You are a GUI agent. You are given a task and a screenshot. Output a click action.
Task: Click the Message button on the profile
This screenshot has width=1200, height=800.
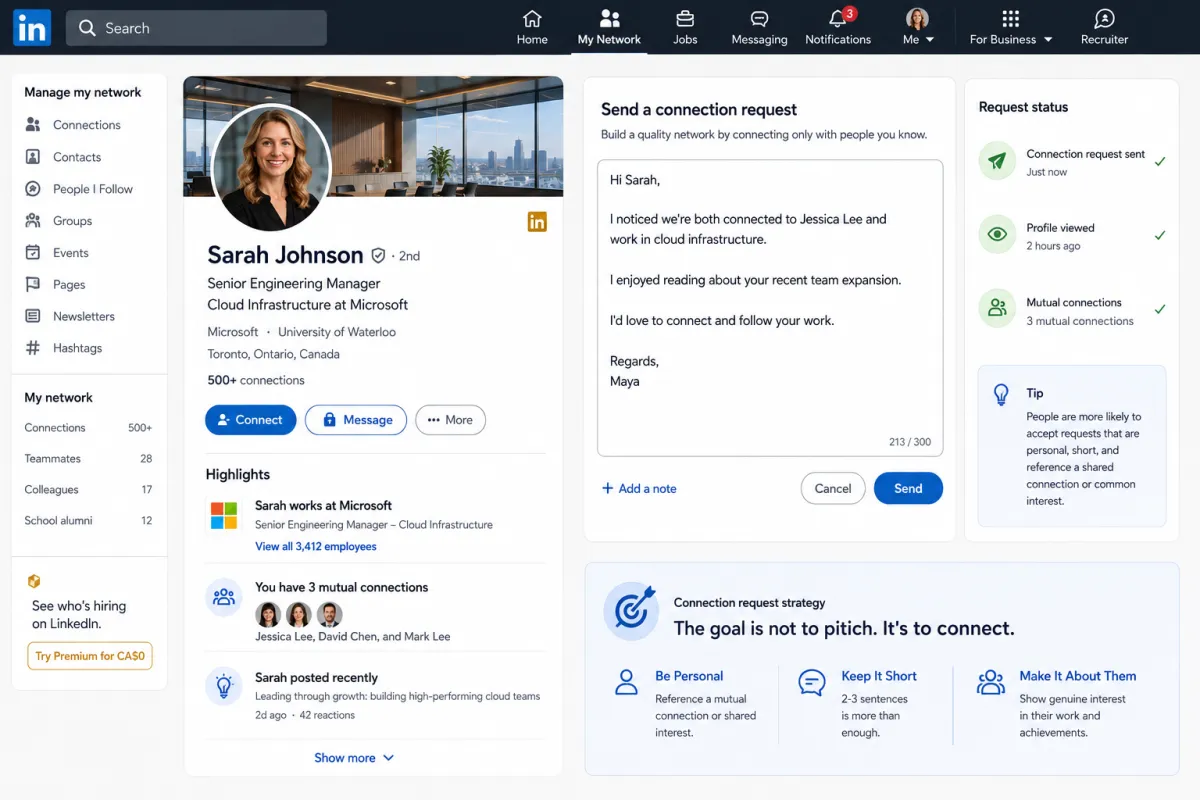[356, 420]
